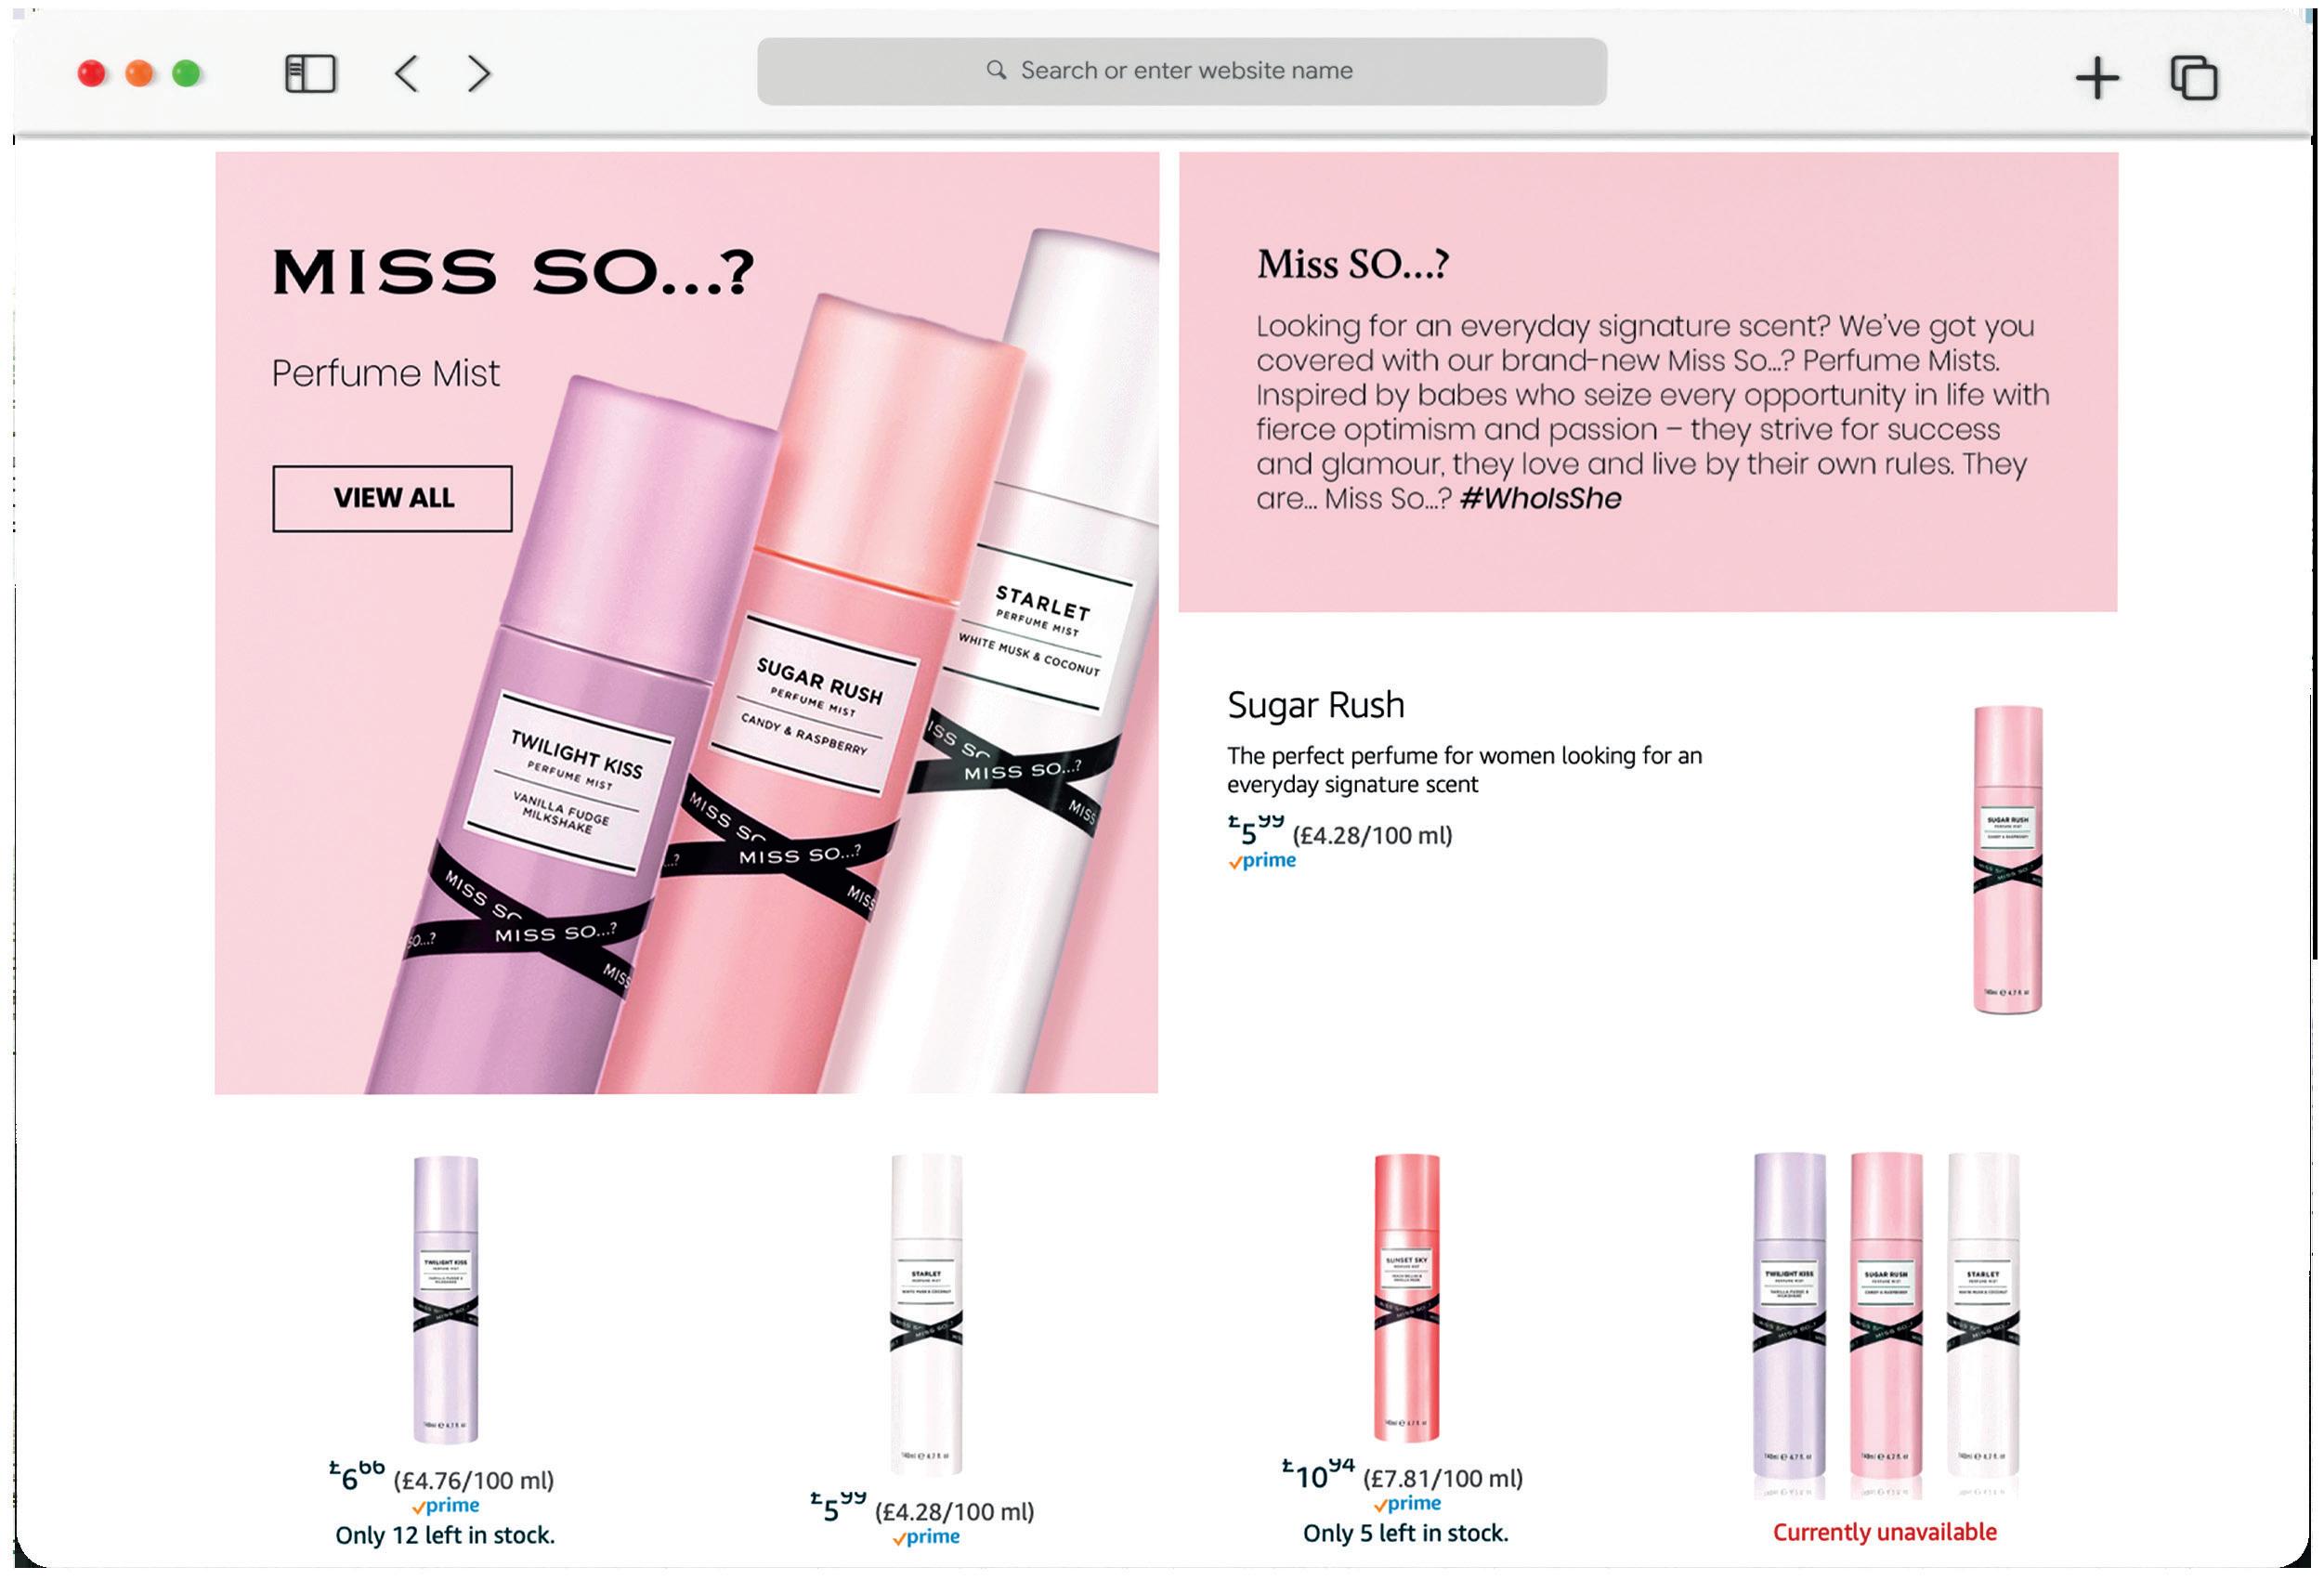This screenshot has width=2324, height=1580.
Task: Focus the Search or enter website name field
Action: (1182, 71)
